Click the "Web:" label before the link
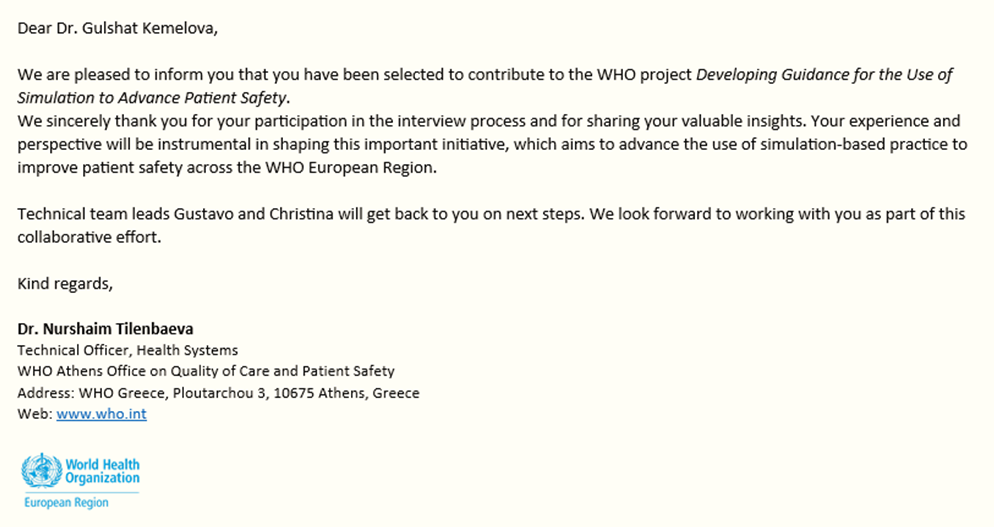The width and height of the screenshot is (994, 527). (x=34, y=414)
